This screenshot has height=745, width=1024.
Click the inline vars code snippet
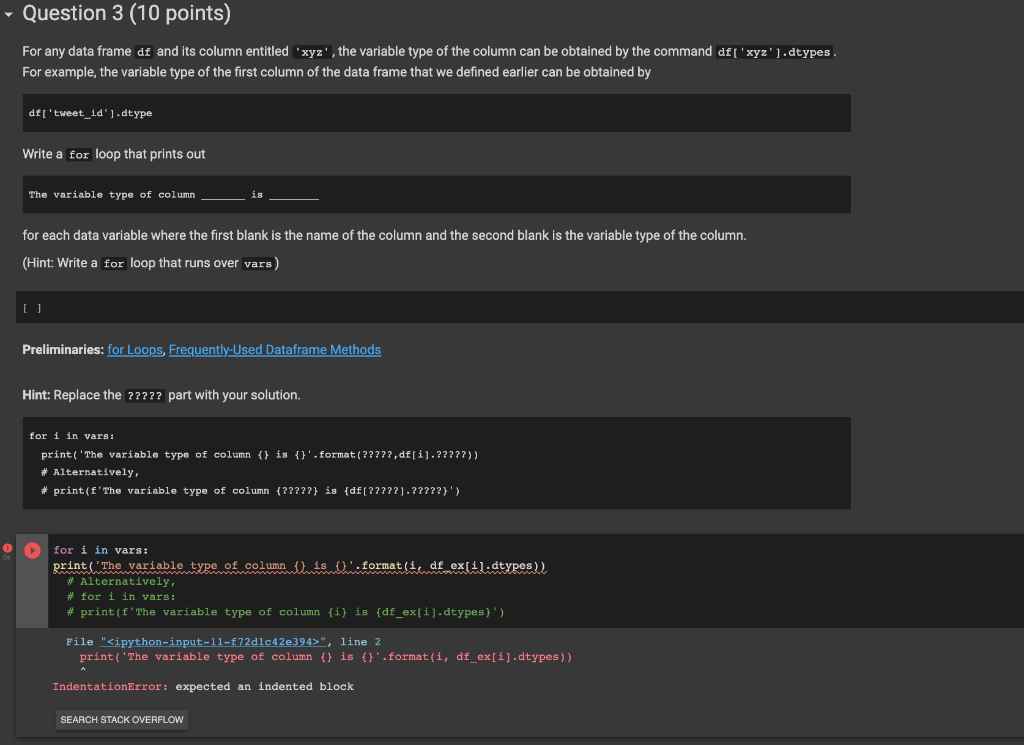tap(257, 263)
